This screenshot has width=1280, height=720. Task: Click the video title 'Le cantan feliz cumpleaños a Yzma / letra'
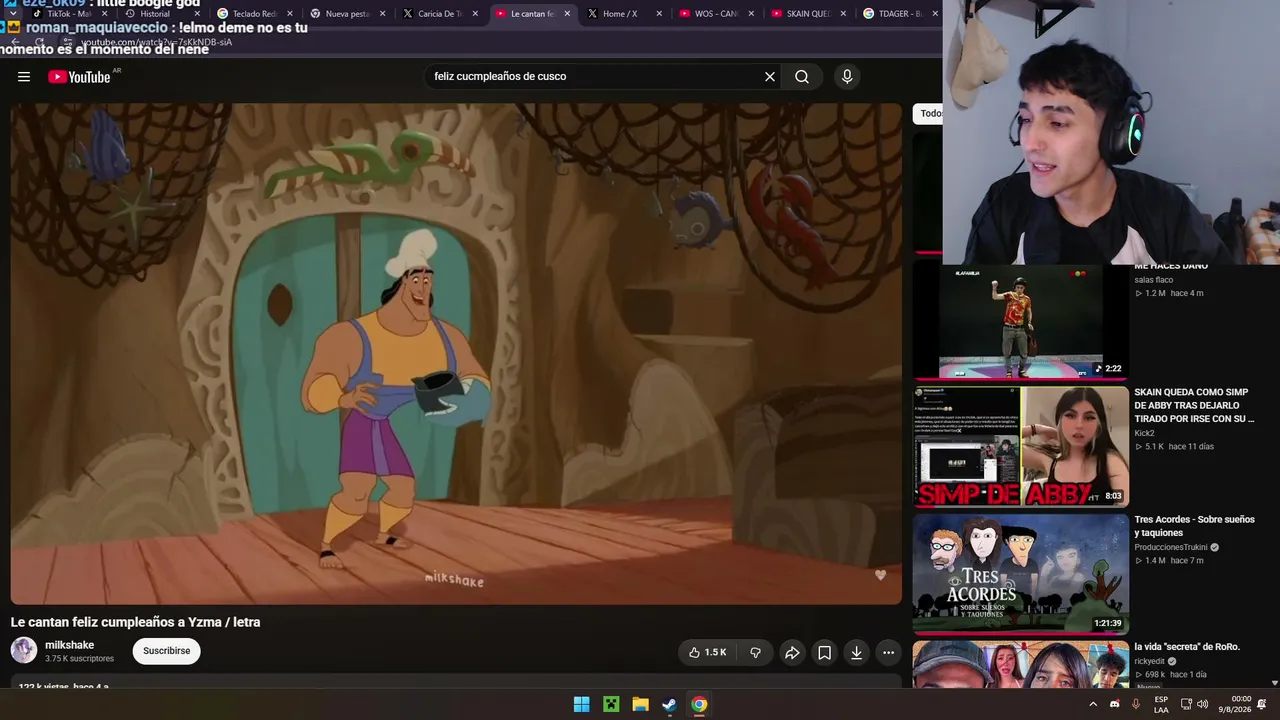coord(135,622)
